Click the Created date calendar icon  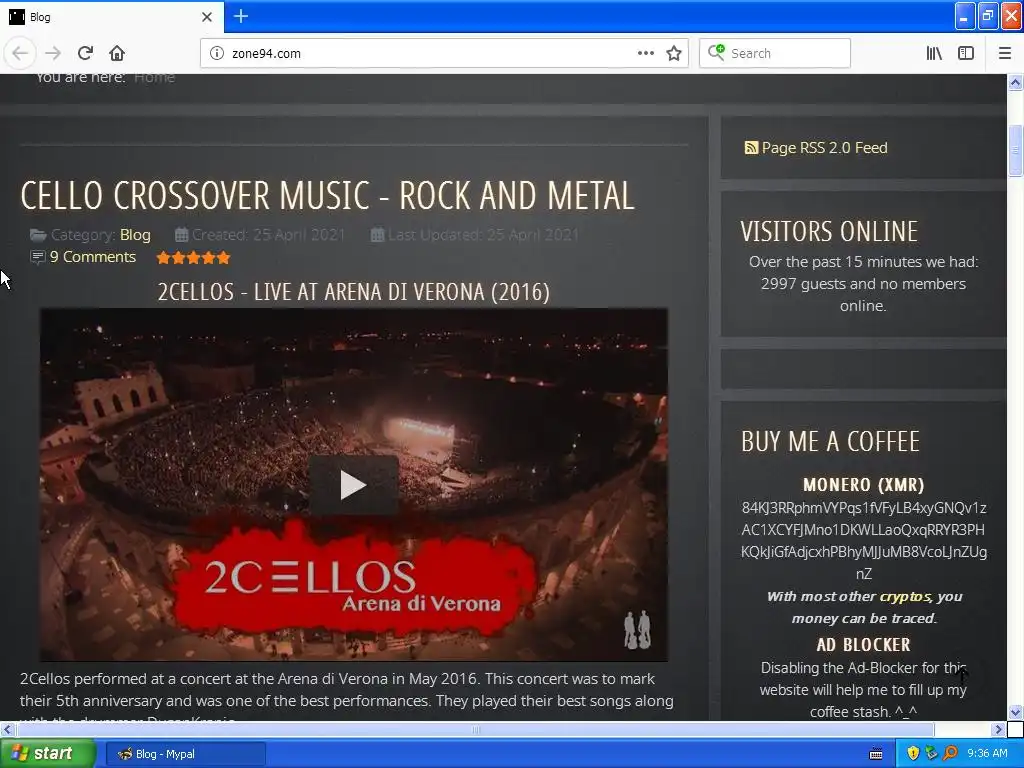[x=182, y=234]
